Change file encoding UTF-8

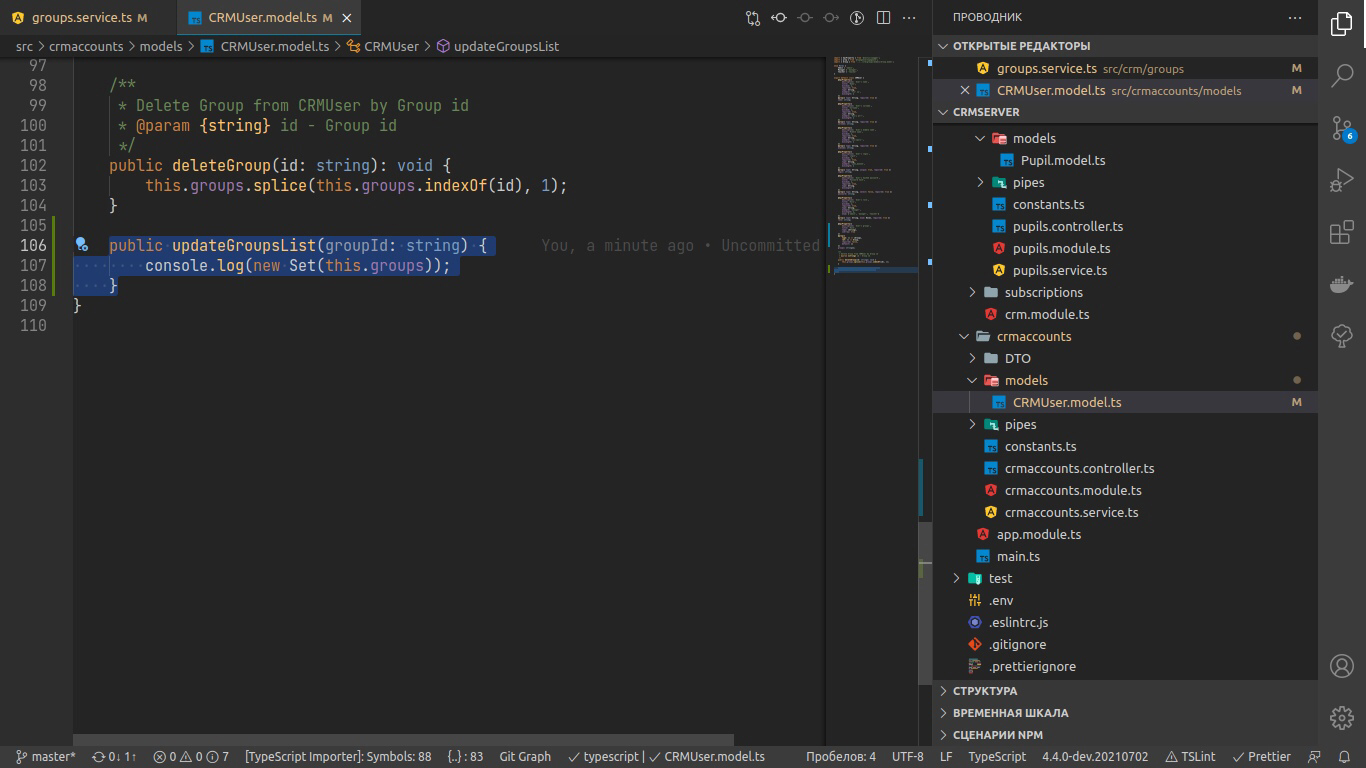tap(908, 757)
